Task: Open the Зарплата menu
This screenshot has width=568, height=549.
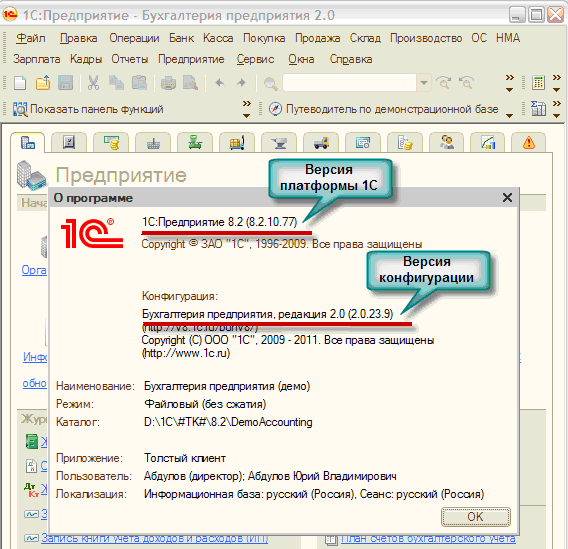Action: (37, 59)
